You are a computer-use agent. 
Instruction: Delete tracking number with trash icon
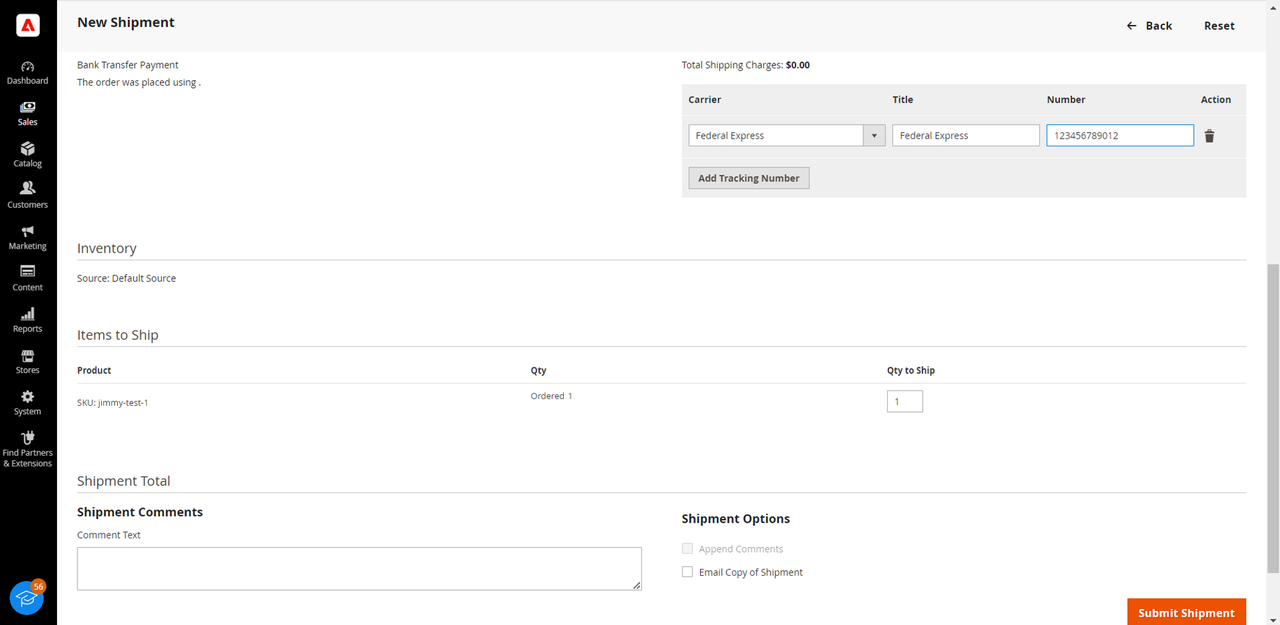coord(1209,136)
